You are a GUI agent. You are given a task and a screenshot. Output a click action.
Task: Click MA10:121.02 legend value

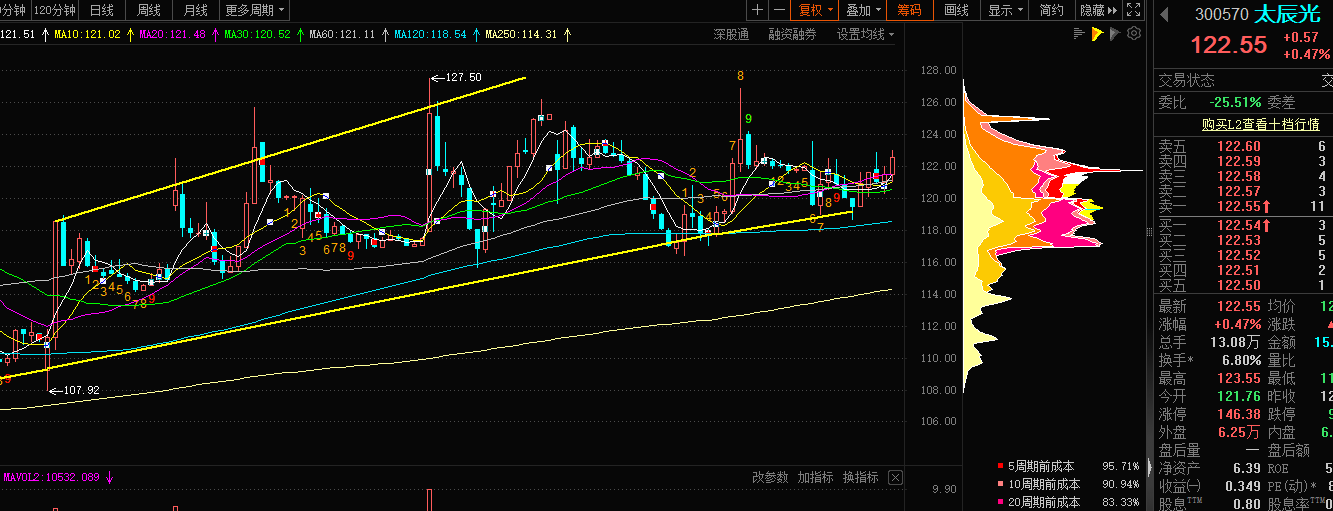coord(87,34)
